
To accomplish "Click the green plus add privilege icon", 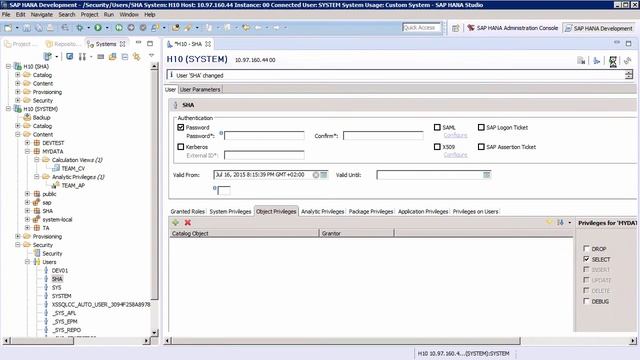I will pos(176,222).
